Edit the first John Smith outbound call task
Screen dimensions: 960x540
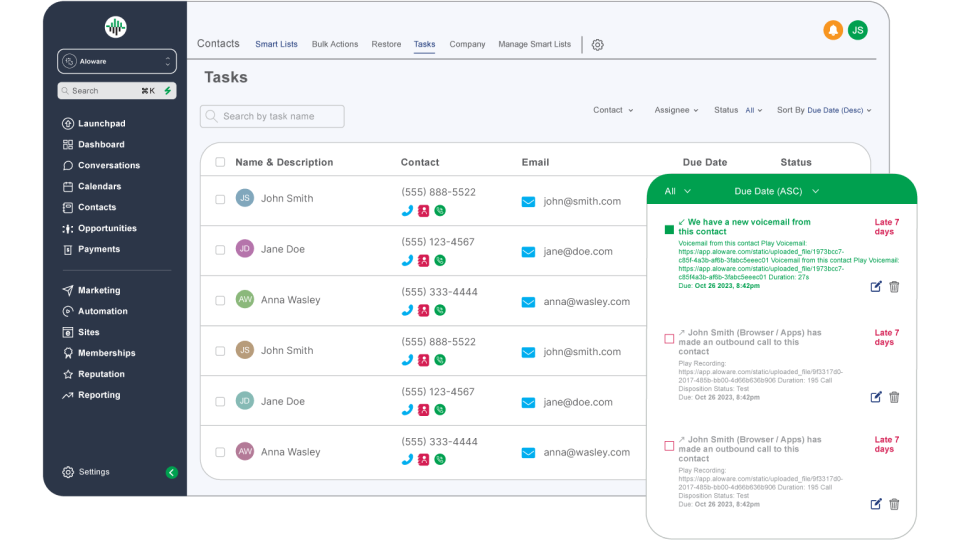pos(876,397)
